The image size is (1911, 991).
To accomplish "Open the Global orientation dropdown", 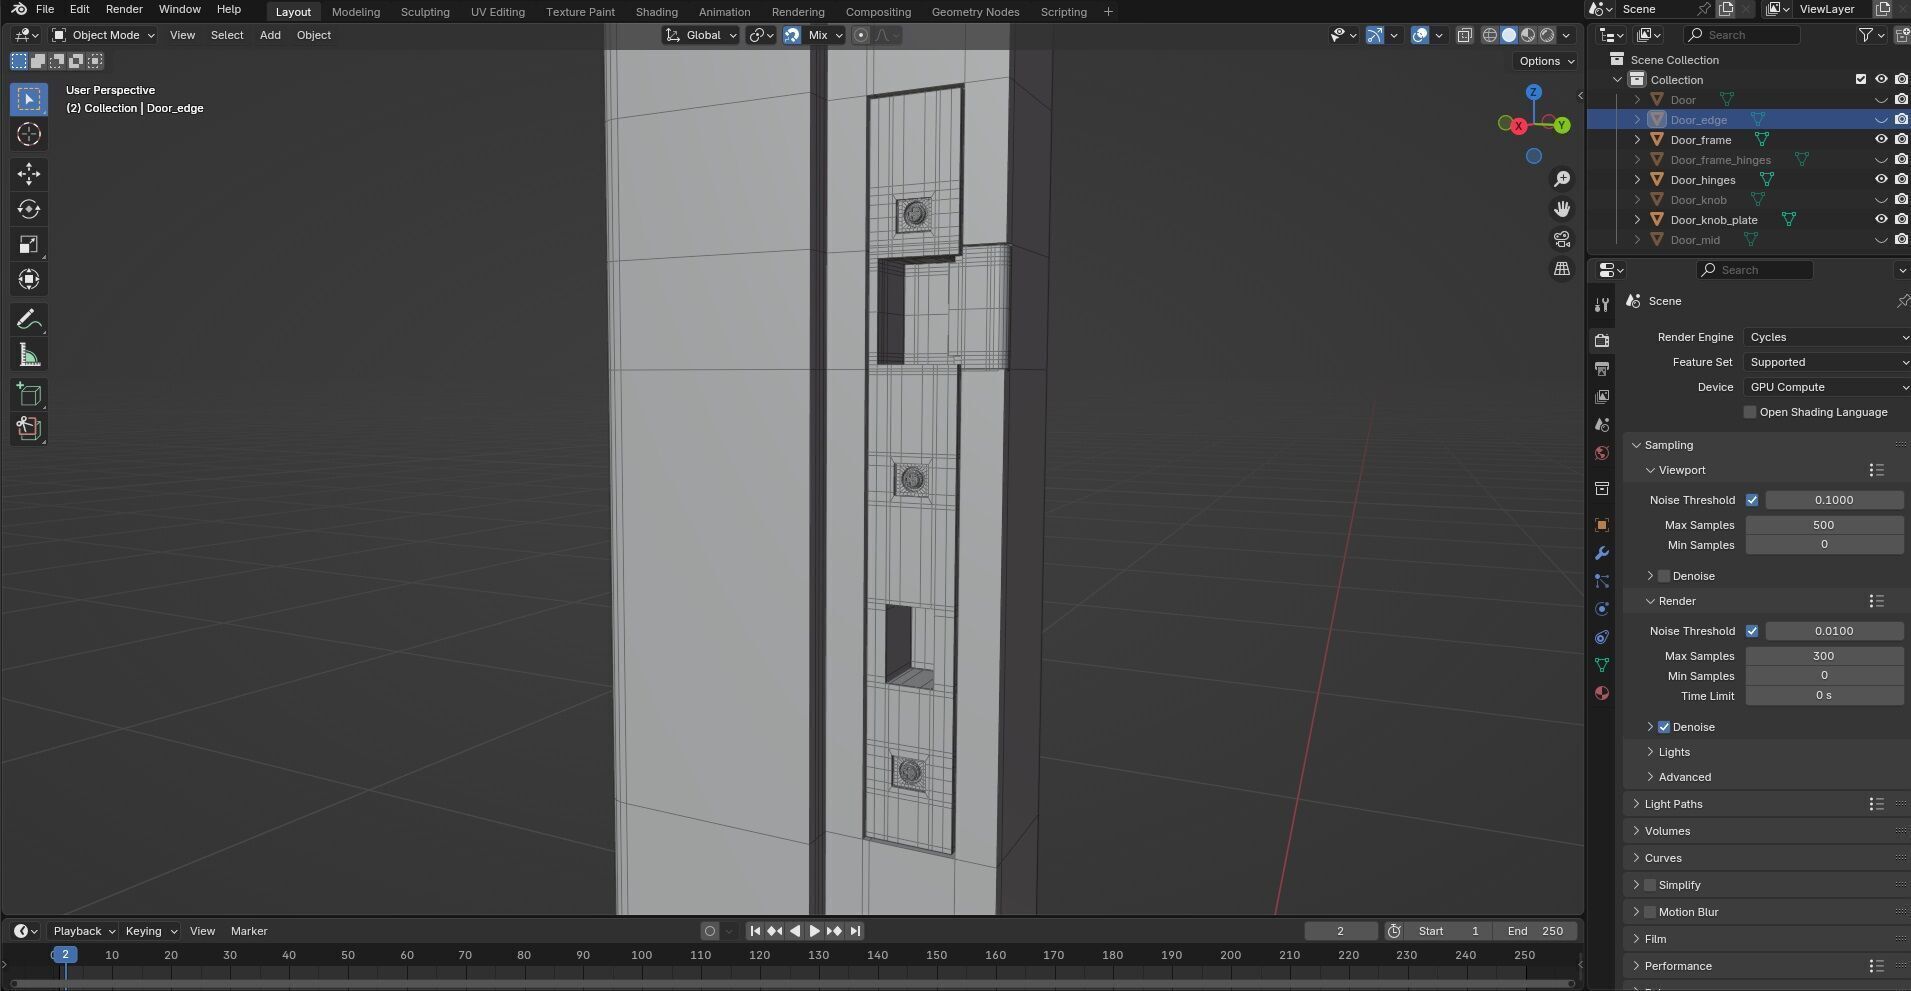I will [x=701, y=35].
